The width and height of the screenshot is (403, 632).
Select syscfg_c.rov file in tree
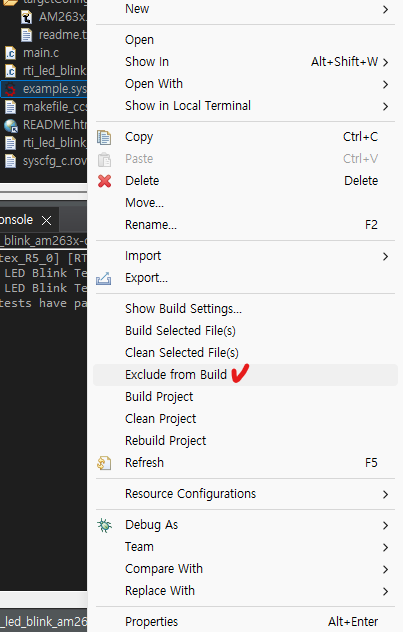pos(45,161)
